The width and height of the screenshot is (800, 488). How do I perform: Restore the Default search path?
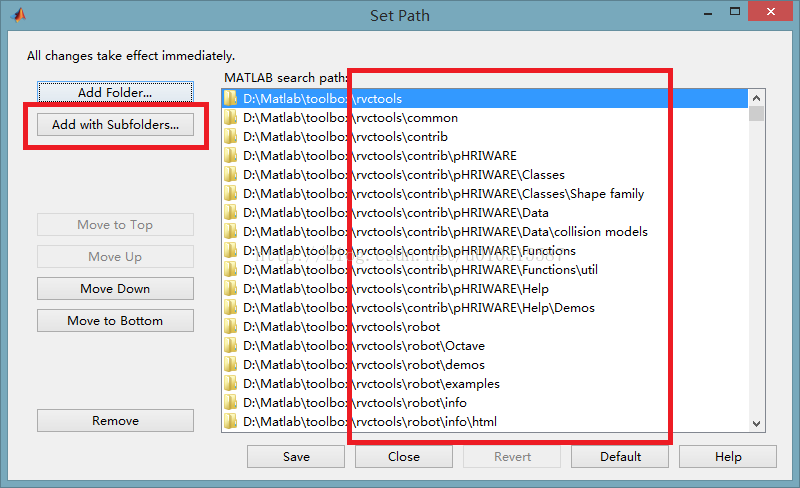pos(620,456)
